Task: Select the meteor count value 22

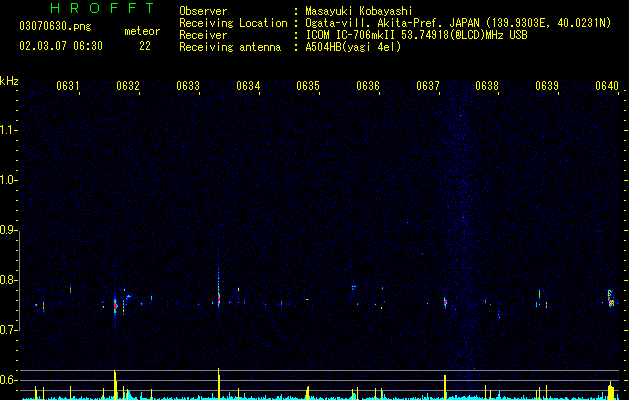Action: coord(145,46)
